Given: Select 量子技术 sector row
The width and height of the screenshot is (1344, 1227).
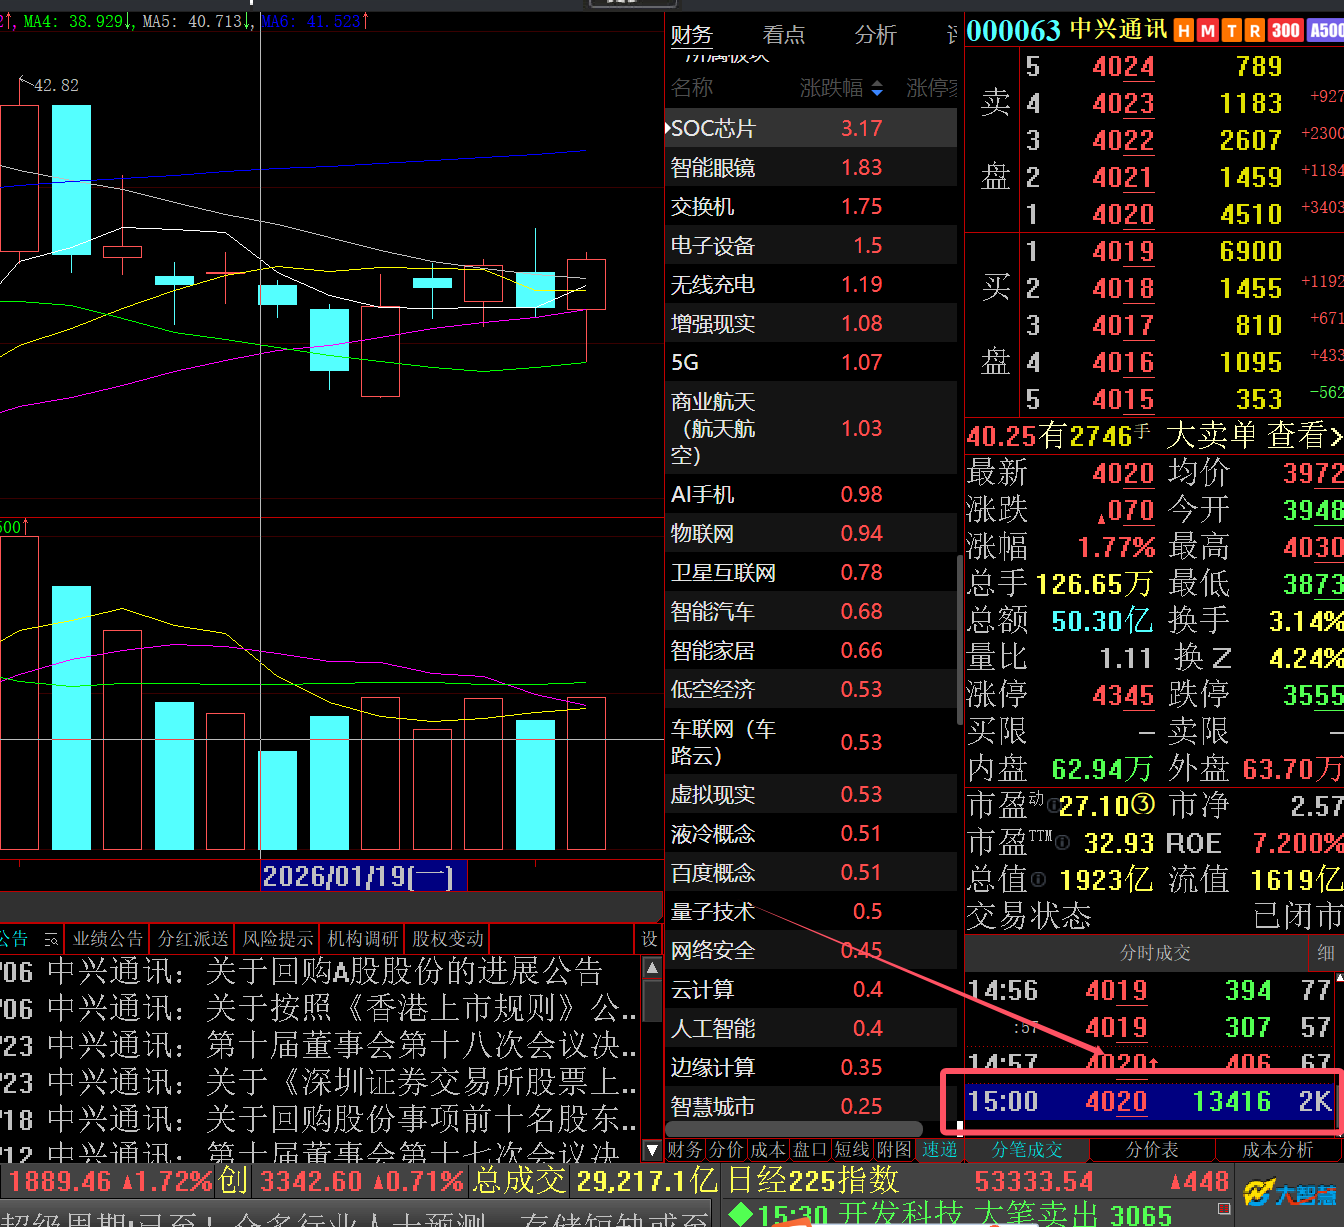Looking at the screenshot, I should [x=811, y=911].
